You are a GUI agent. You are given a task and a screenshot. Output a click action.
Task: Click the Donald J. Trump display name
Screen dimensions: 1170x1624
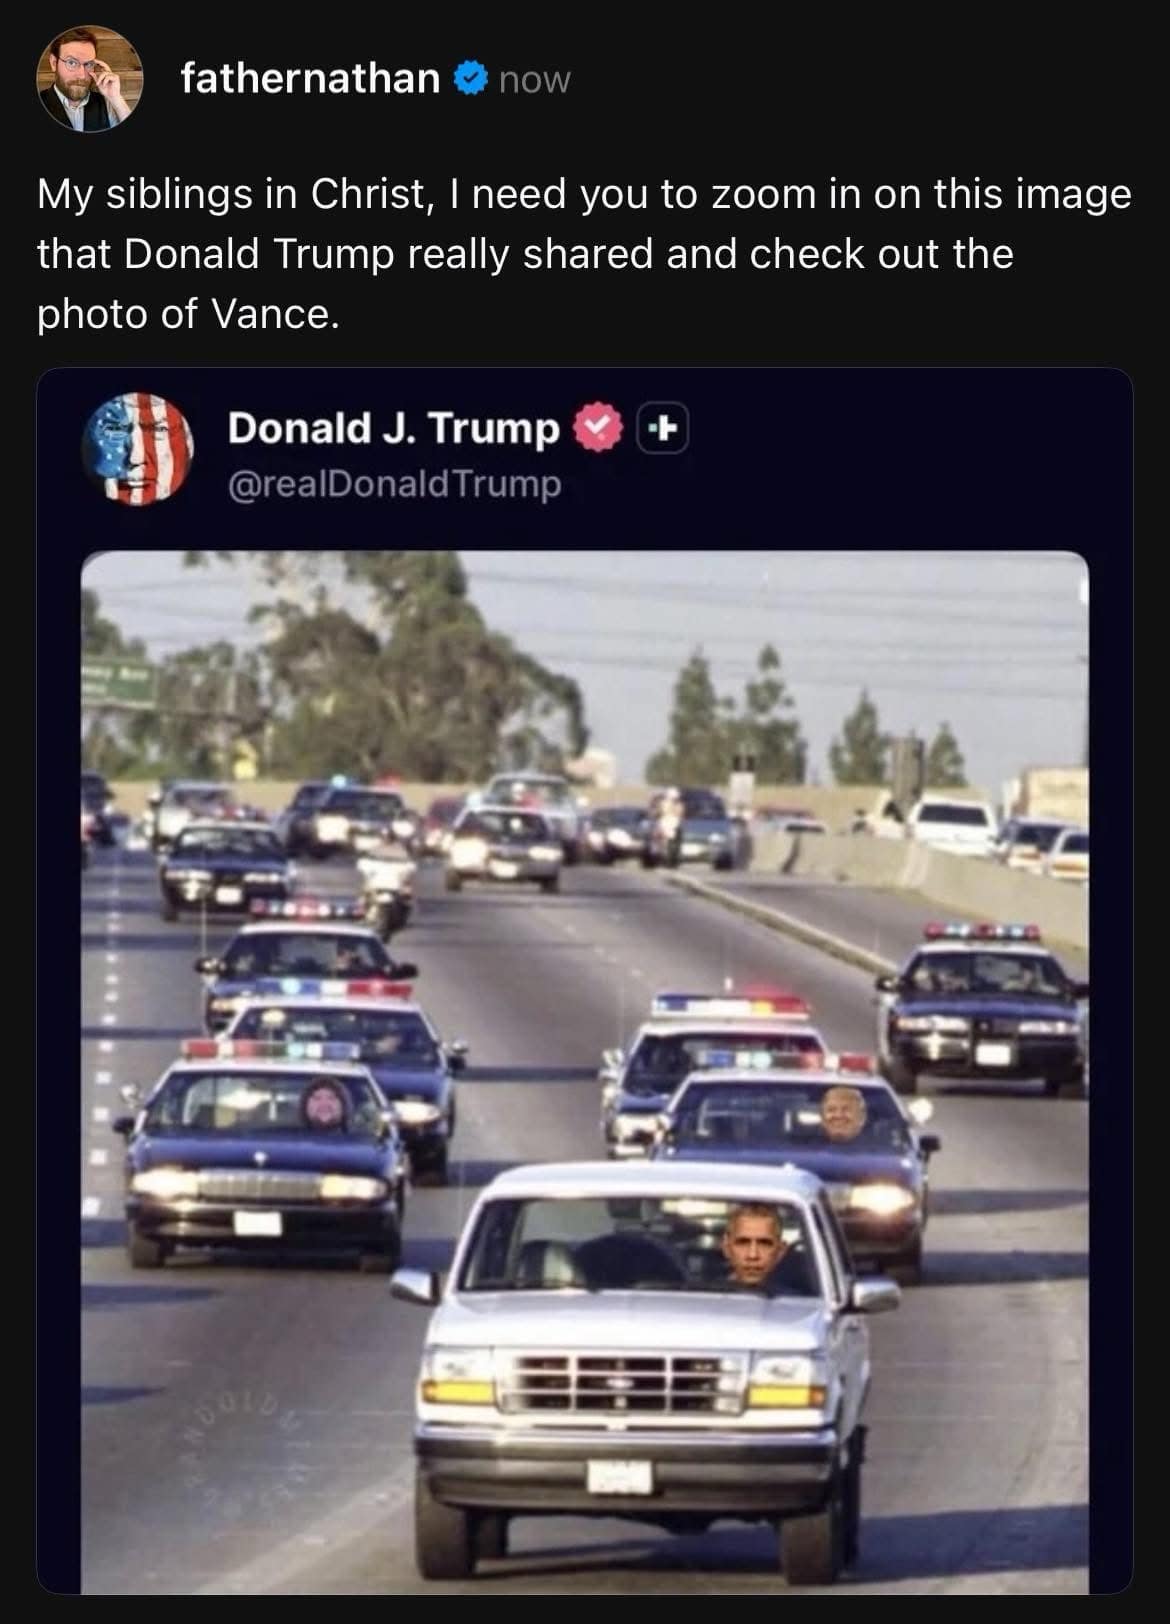(393, 428)
